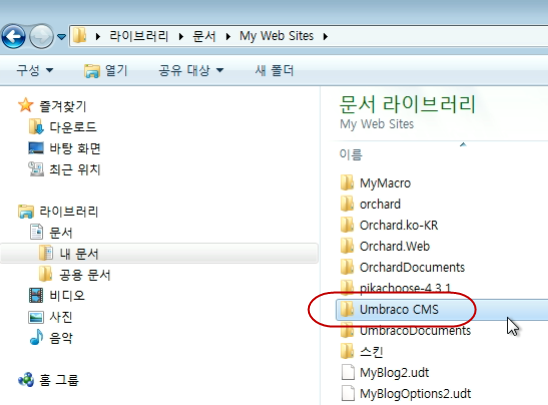Screen dimensions: 548x405
Task: Click the orchard folder icon
Action: point(347,203)
